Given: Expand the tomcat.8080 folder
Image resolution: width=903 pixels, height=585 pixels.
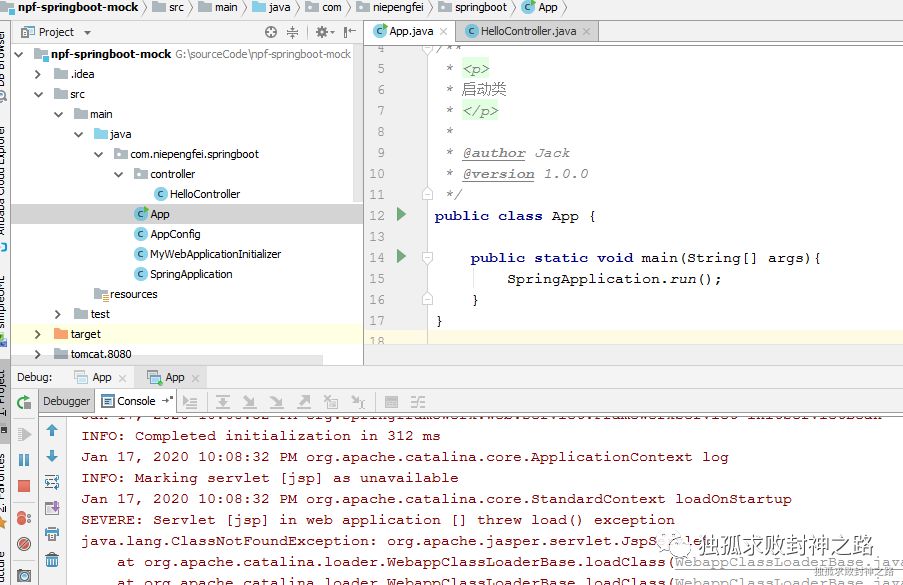Looking at the screenshot, I should [x=38, y=354].
